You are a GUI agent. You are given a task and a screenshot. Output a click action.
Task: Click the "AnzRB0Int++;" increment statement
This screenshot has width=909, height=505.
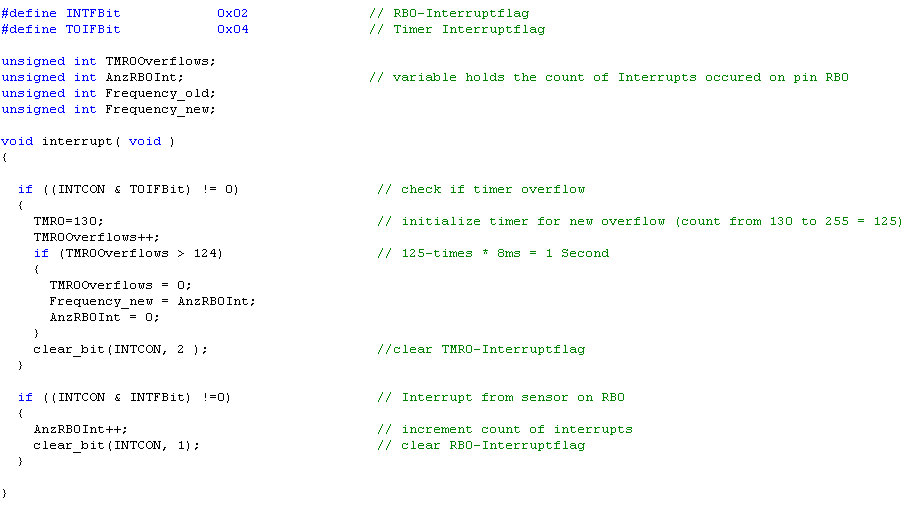pyautogui.click(x=80, y=429)
